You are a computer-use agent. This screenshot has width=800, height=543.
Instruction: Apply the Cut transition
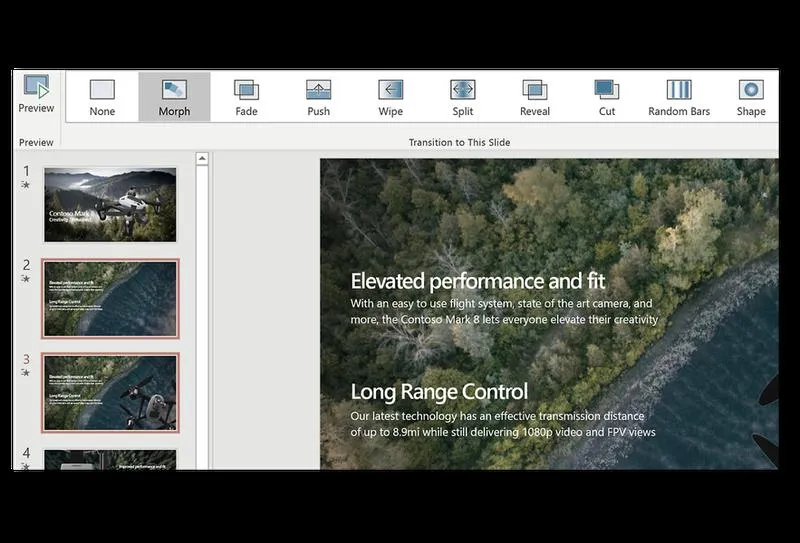(x=607, y=97)
